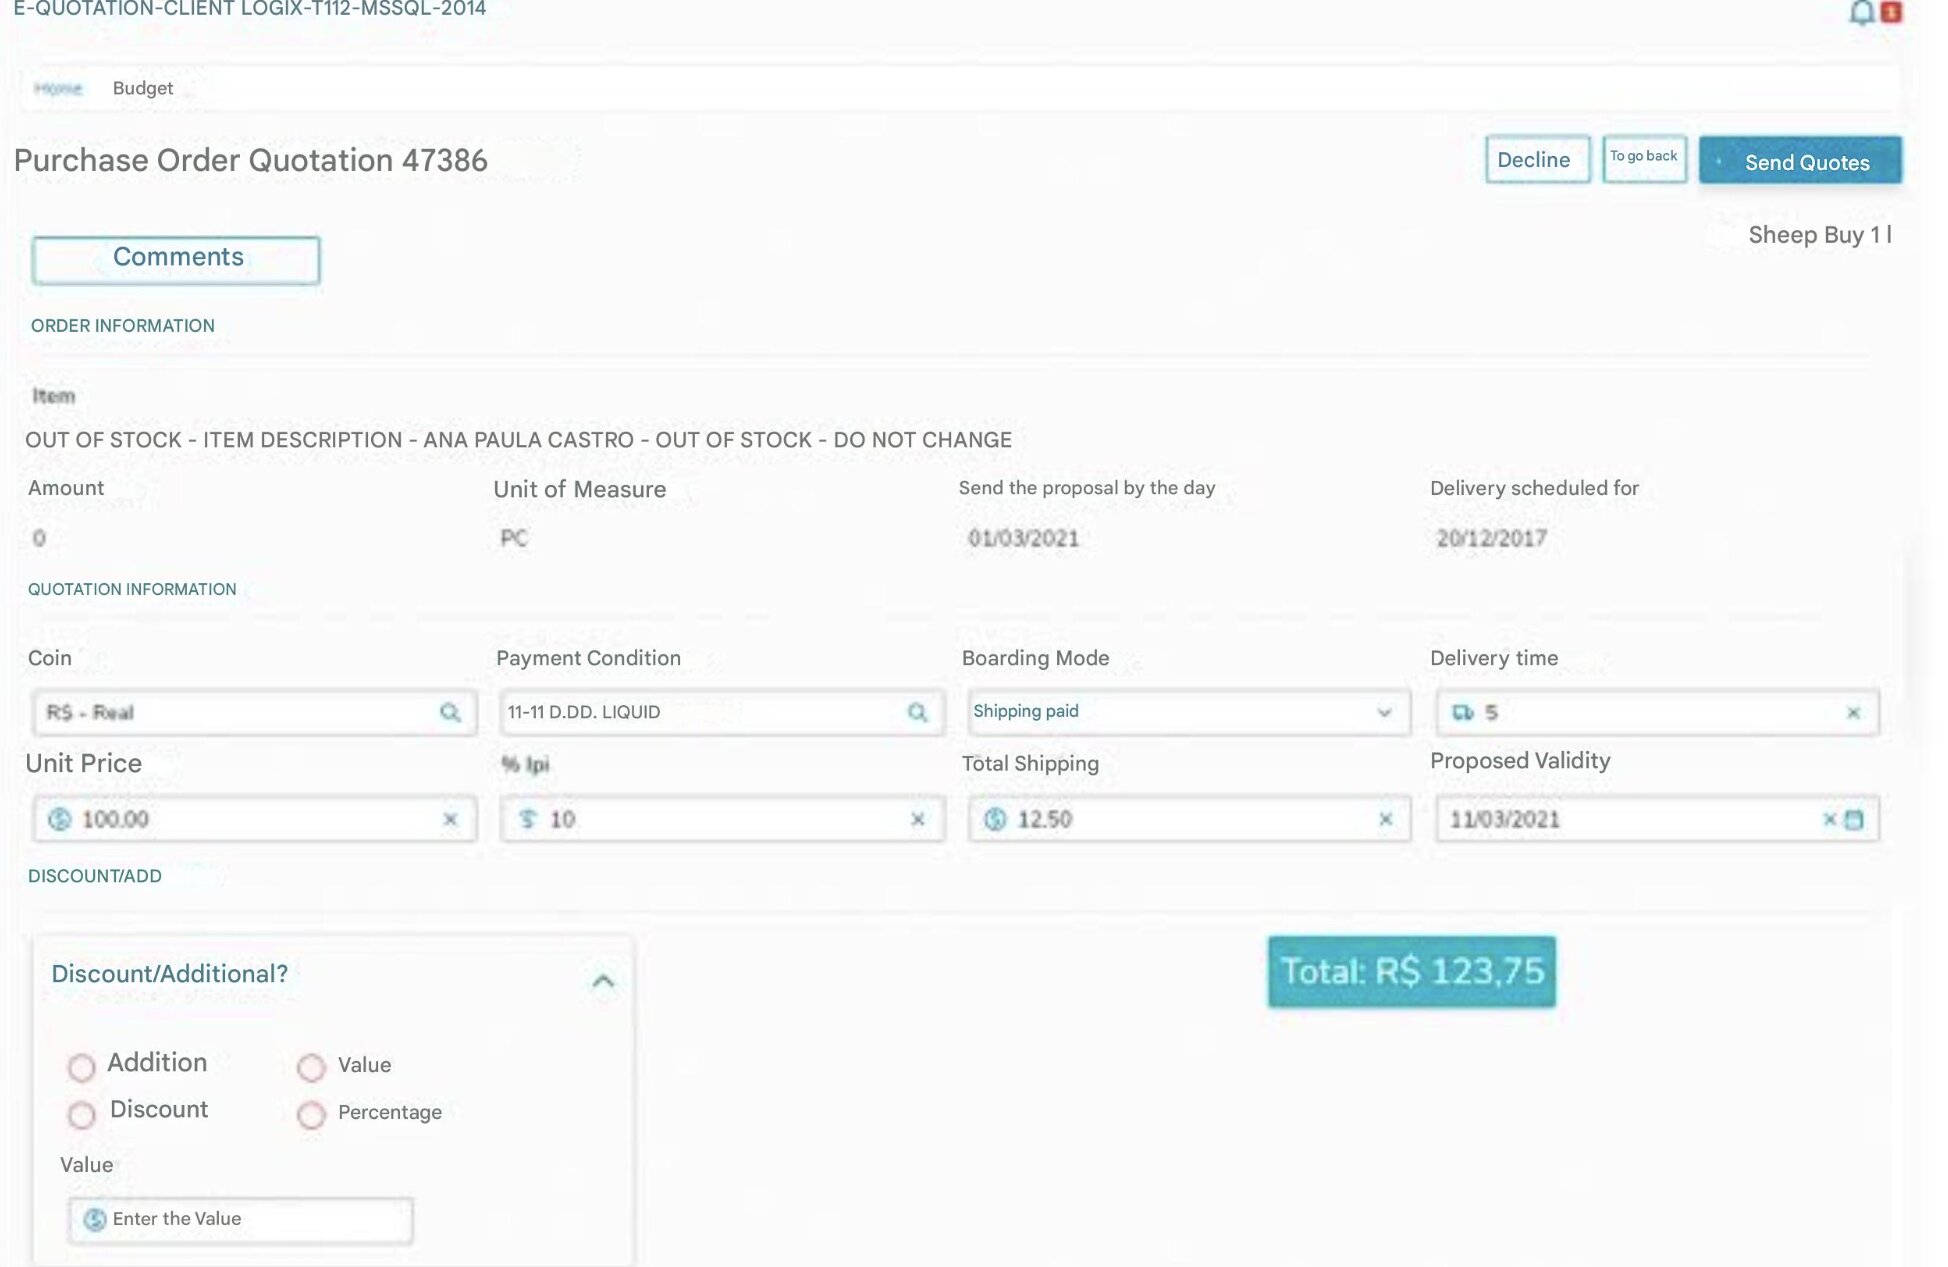1948x1267 pixels.
Task: Decline the purchase order quotation
Action: 1536,160
